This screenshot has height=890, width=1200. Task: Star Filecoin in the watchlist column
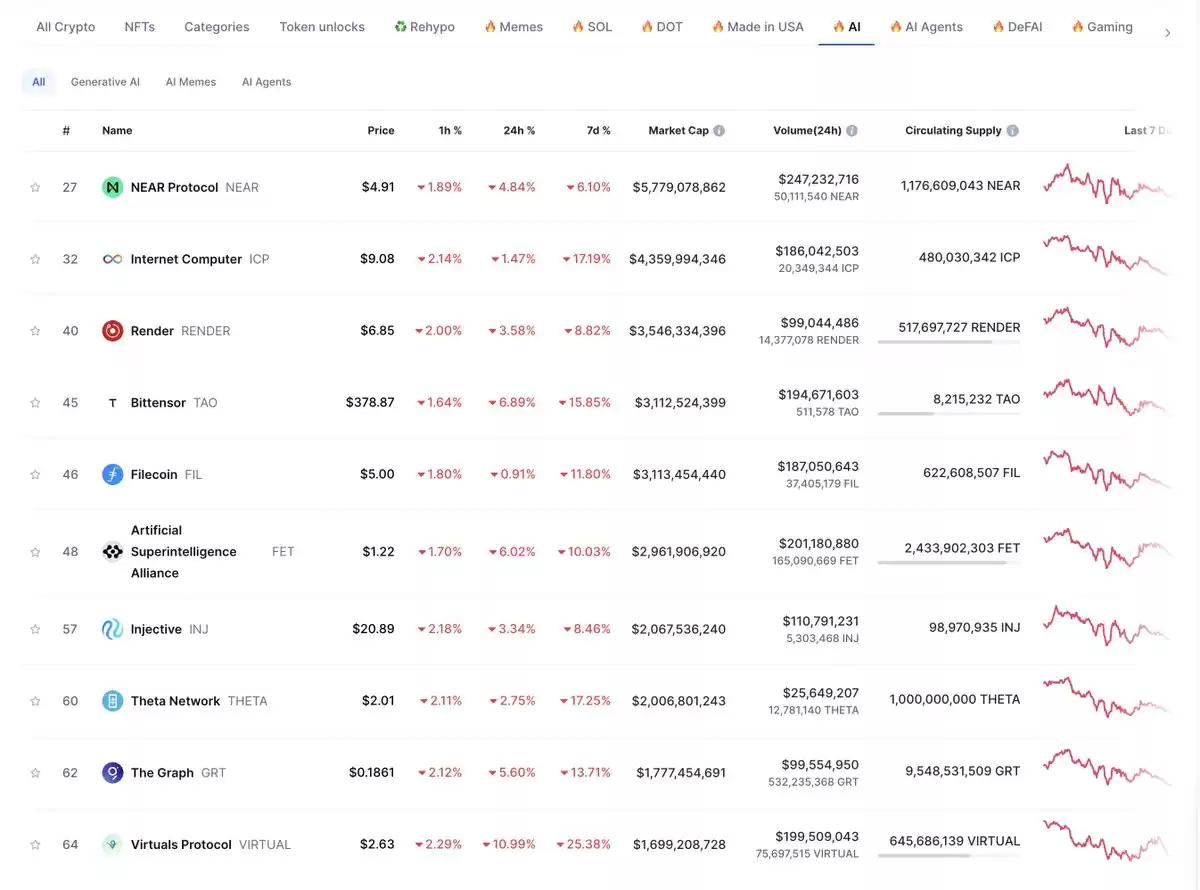click(x=35, y=474)
